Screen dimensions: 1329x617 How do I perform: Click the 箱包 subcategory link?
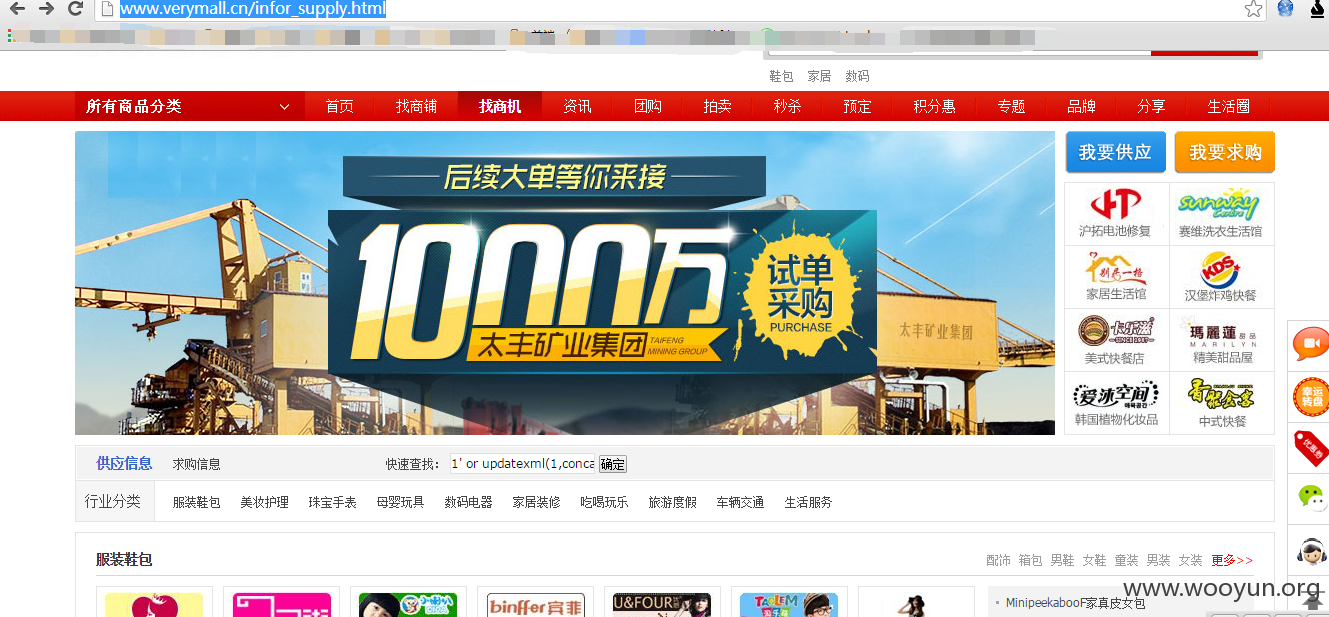coord(1030,560)
